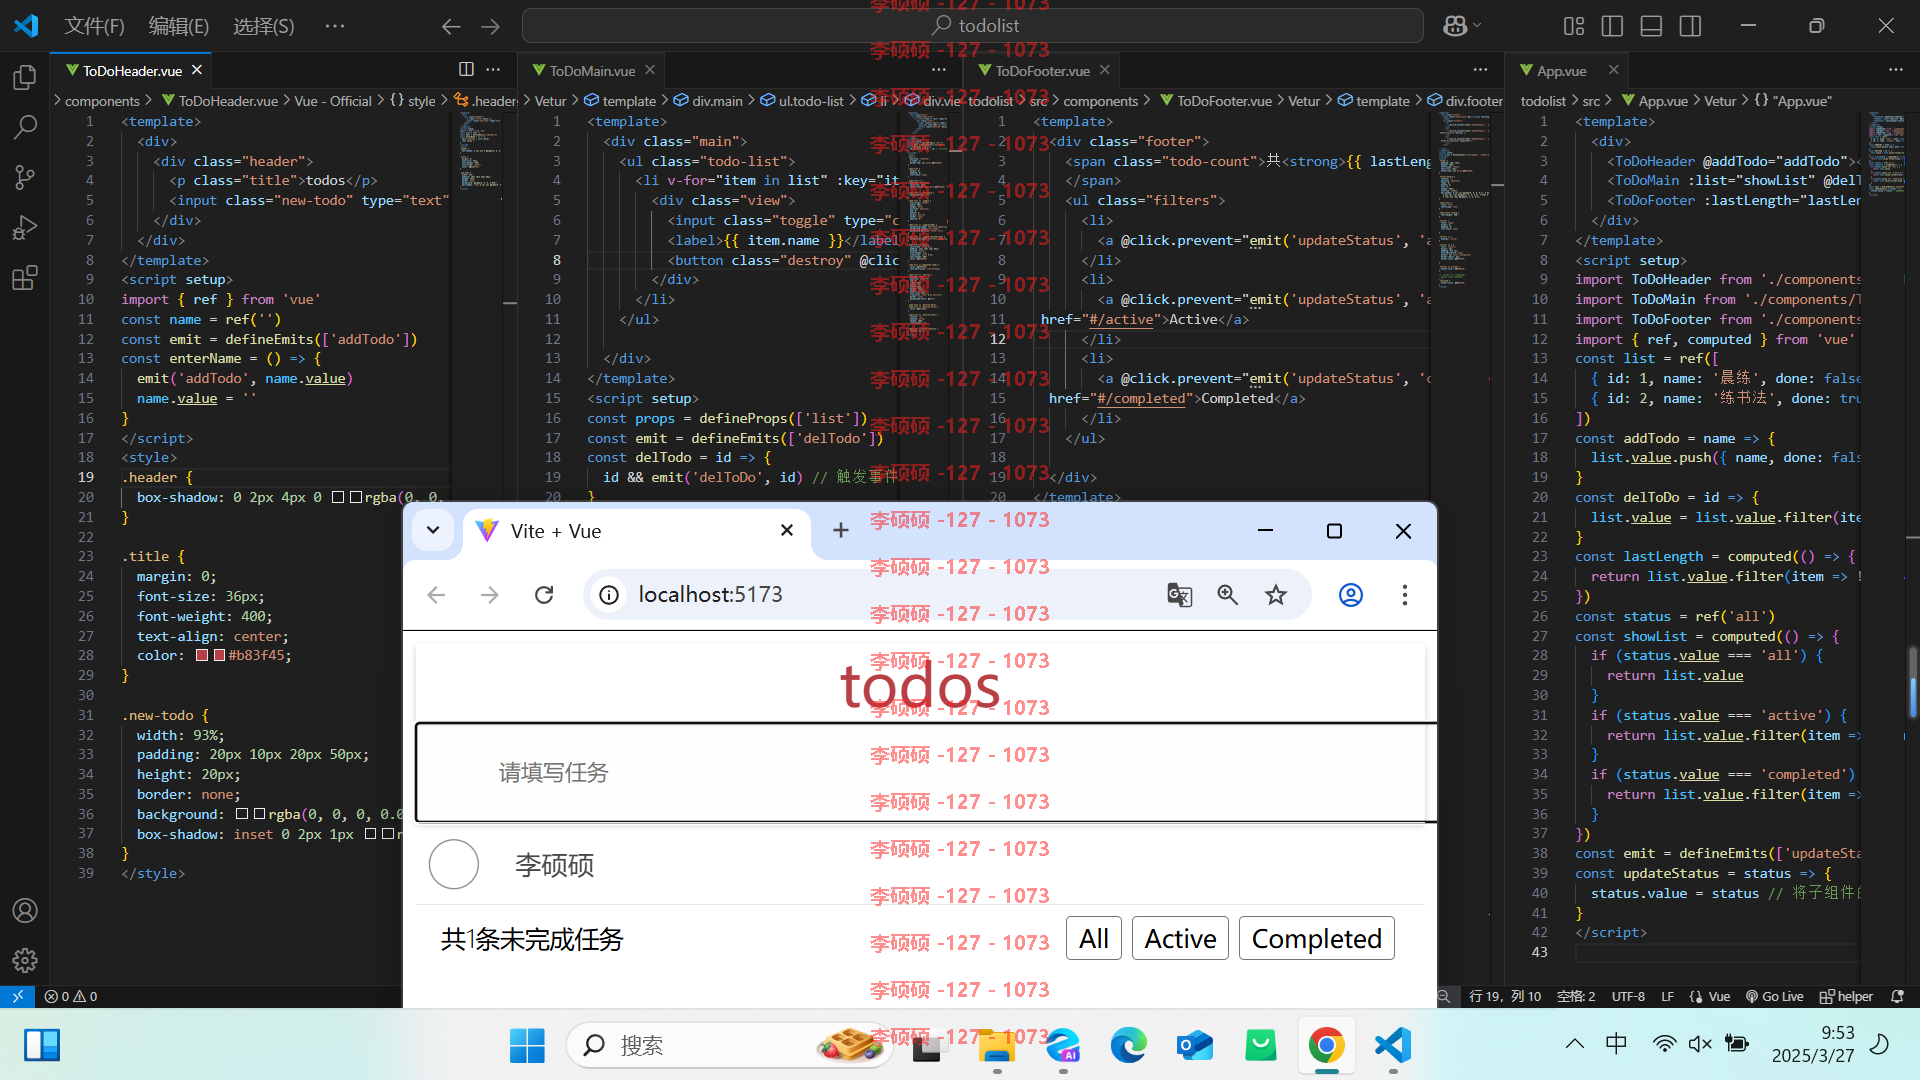
Task: Go back in VS Code navigation history
Action: pos(451,26)
